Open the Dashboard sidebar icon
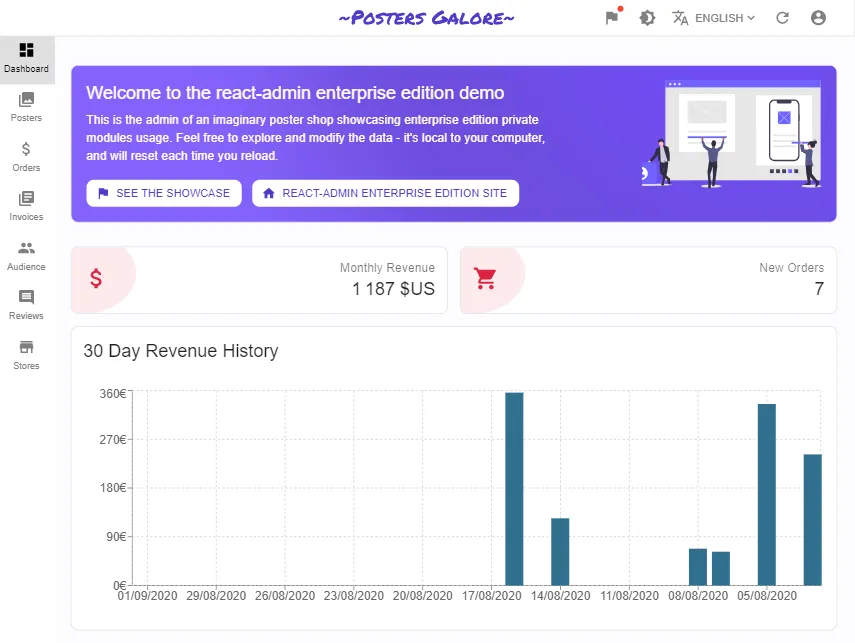The image size is (855, 643). coord(27,50)
